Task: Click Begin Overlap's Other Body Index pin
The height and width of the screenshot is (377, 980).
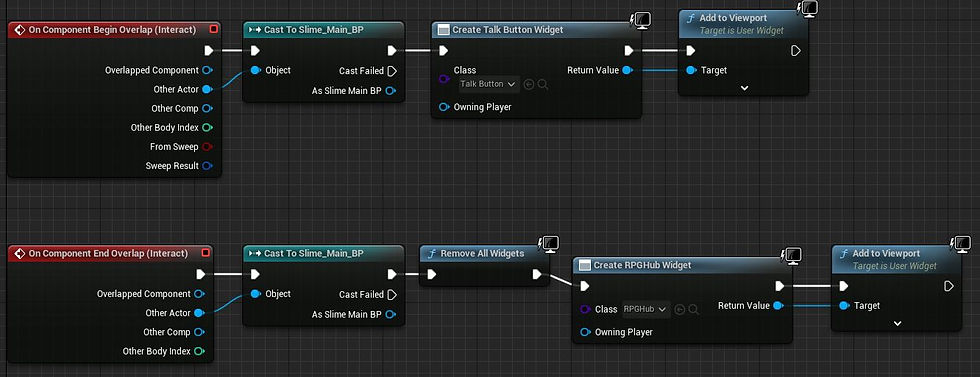Action: tap(208, 128)
